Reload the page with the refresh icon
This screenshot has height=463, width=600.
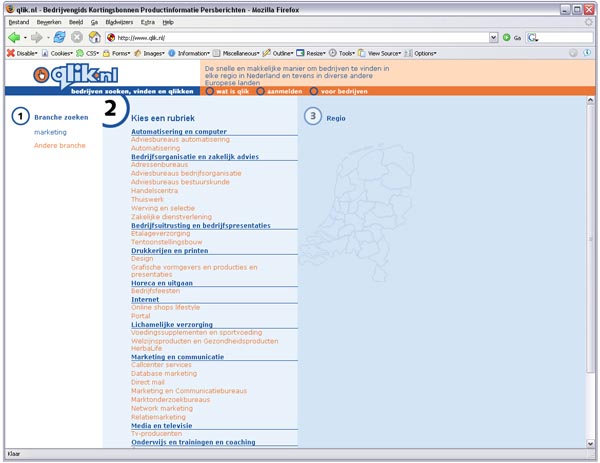click(60, 37)
